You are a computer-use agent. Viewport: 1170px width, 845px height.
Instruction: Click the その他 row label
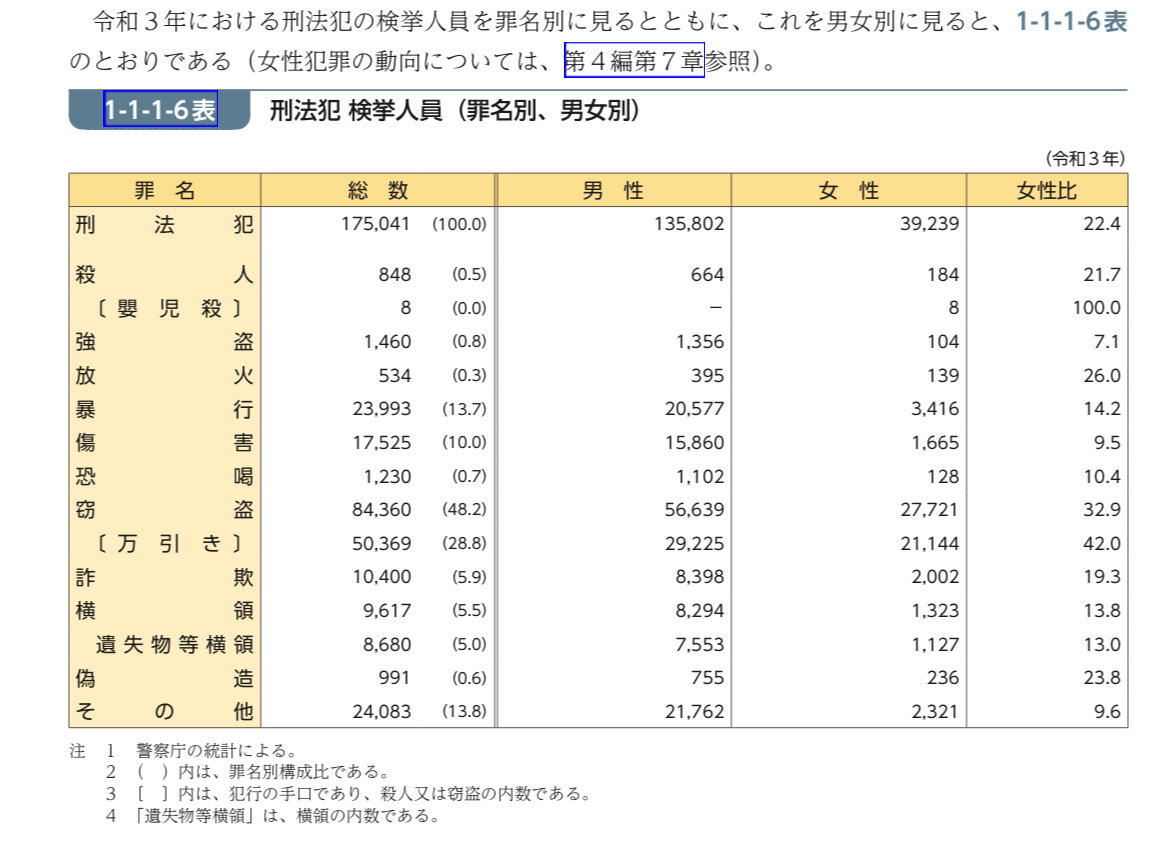(164, 711)
